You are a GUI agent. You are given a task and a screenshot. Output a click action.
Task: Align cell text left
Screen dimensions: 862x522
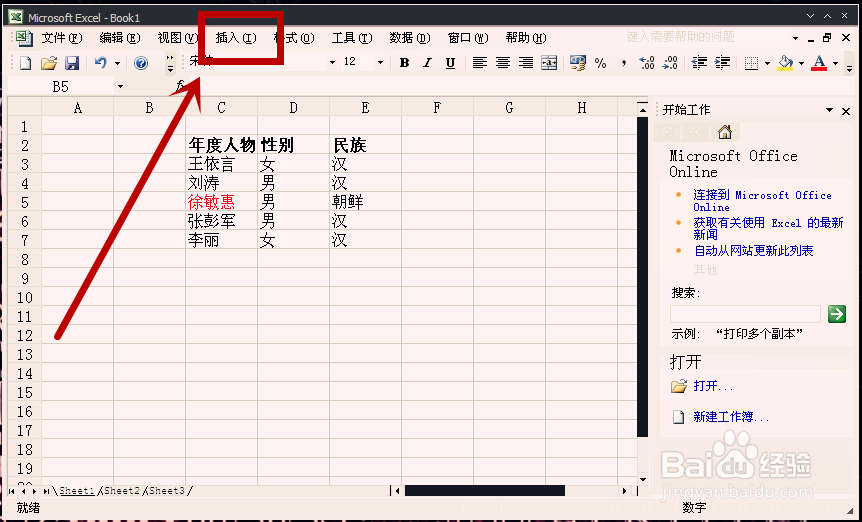[x=479, y=63]
